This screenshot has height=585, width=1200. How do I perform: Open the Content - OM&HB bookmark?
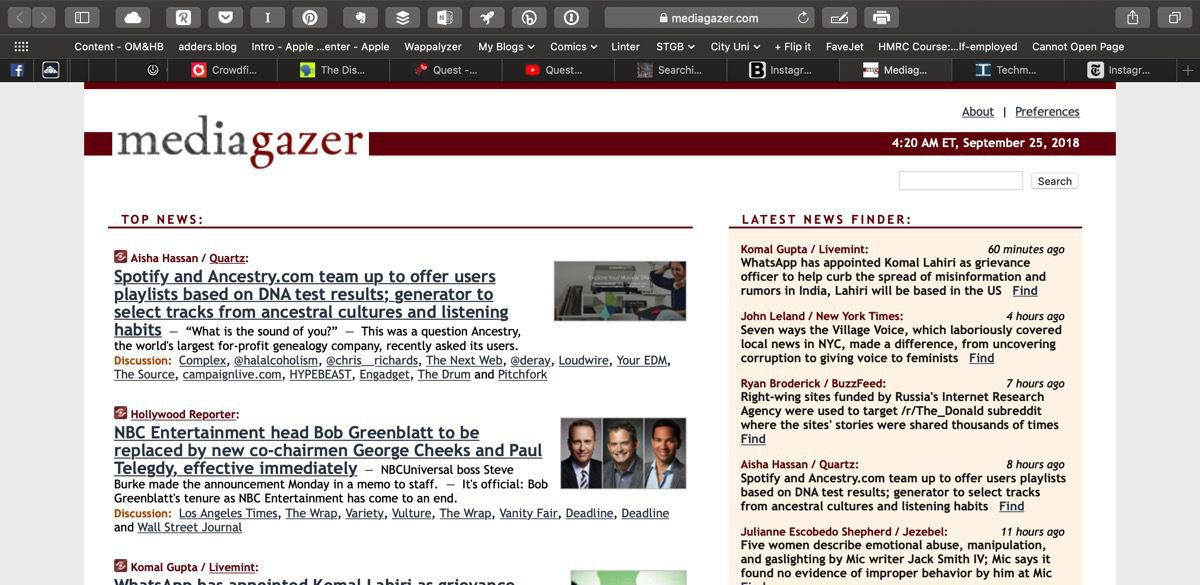pos(119,46)
